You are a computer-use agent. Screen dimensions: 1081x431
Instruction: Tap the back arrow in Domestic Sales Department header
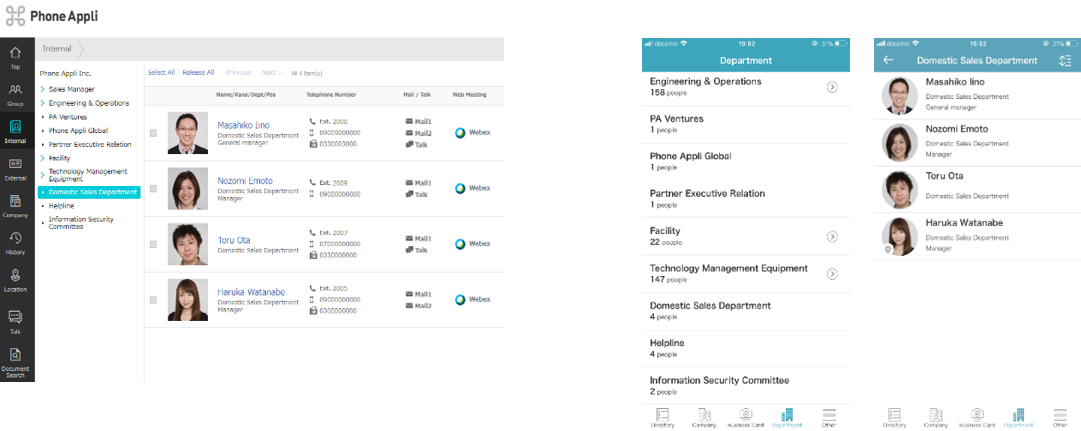coord(888,60)
